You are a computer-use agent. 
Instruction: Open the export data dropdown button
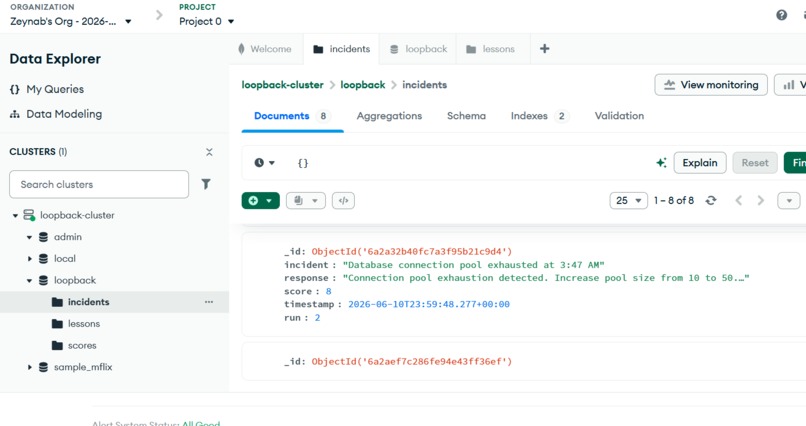coord(306,200)
